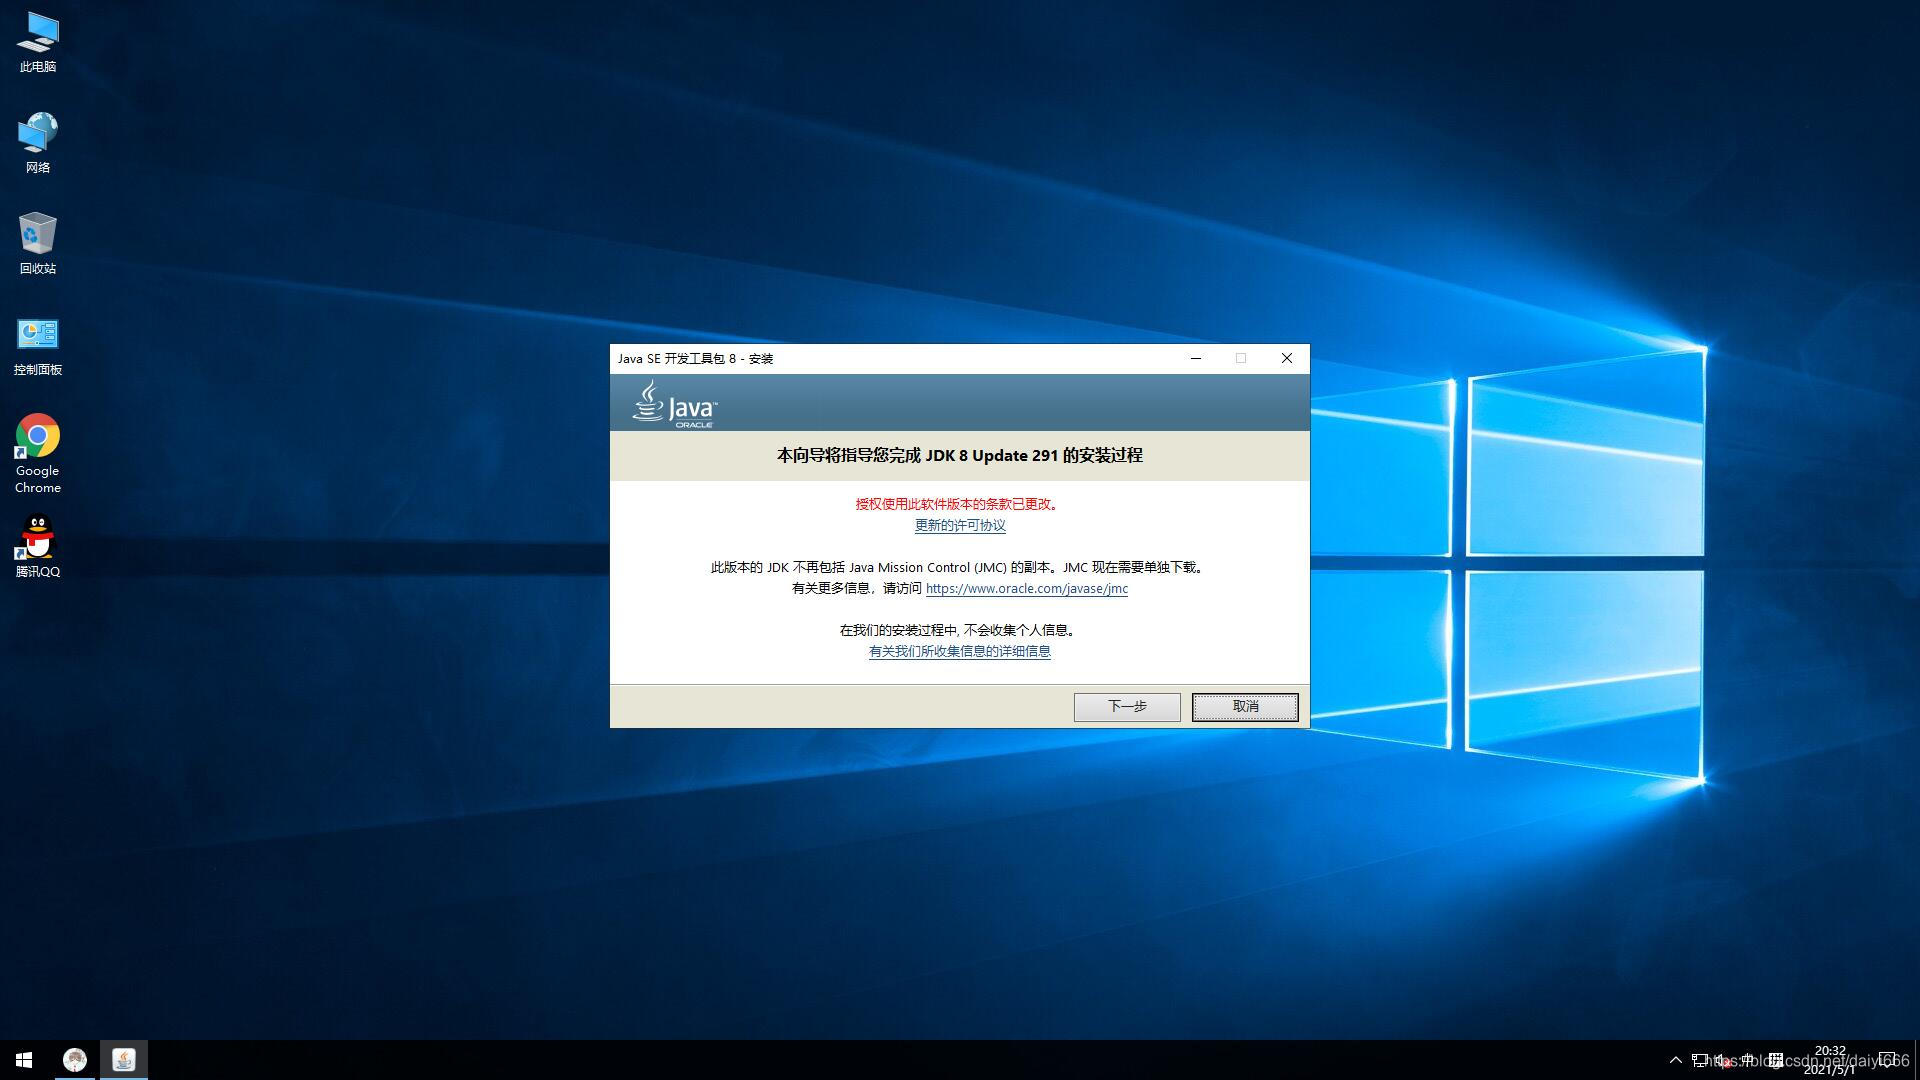Click the avatar app in the taskbar

coord(75,1060)
